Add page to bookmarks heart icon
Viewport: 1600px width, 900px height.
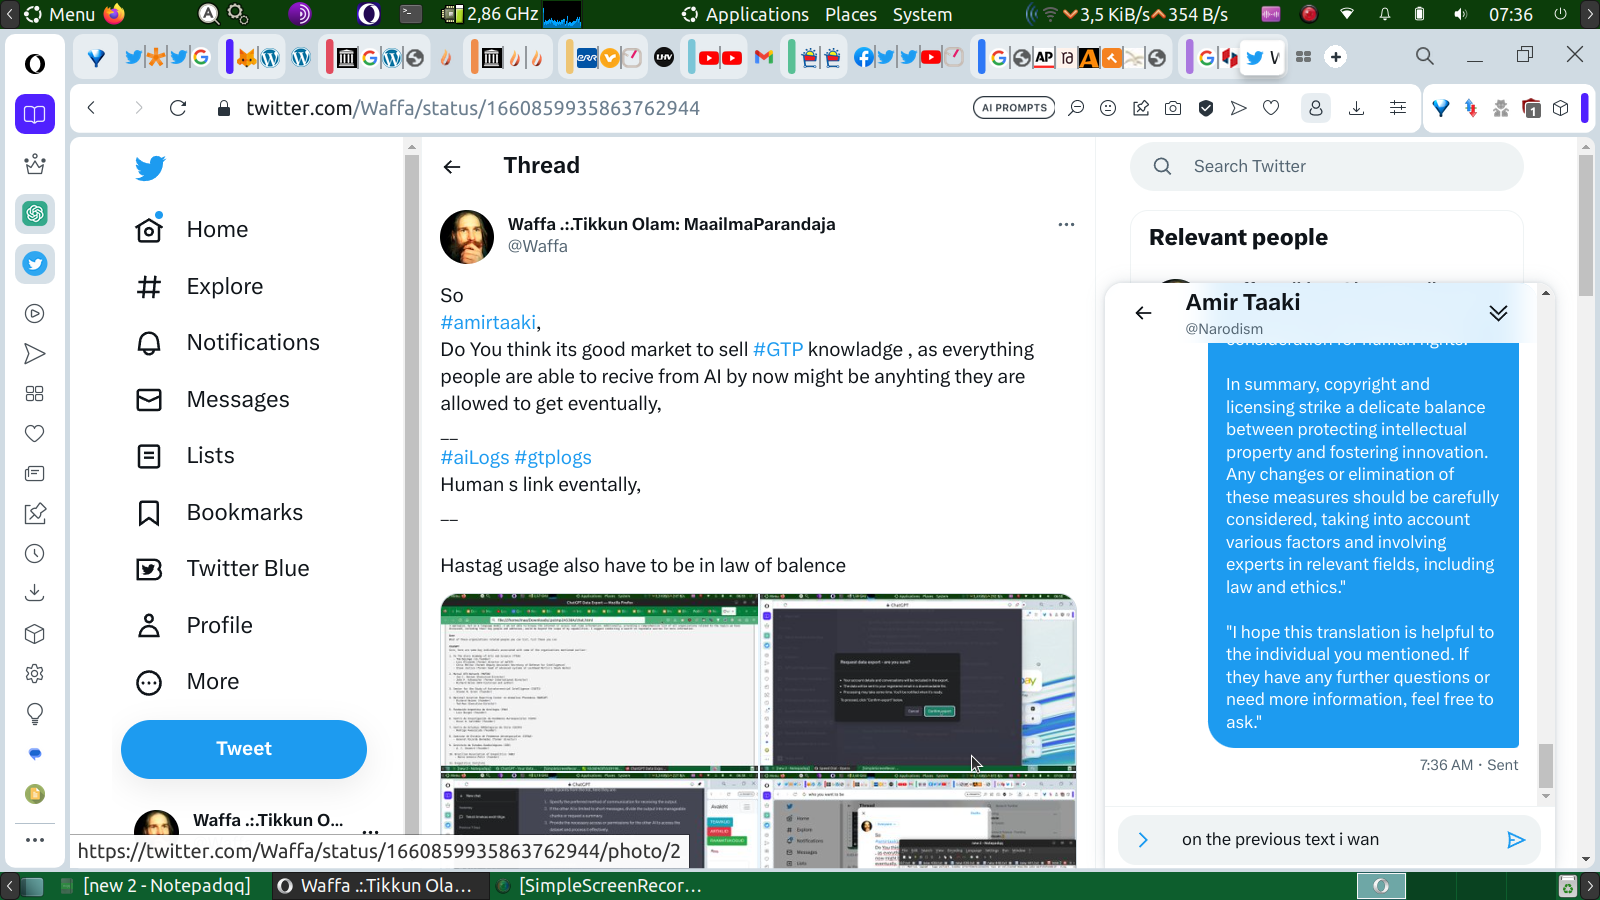(1271, 108)
